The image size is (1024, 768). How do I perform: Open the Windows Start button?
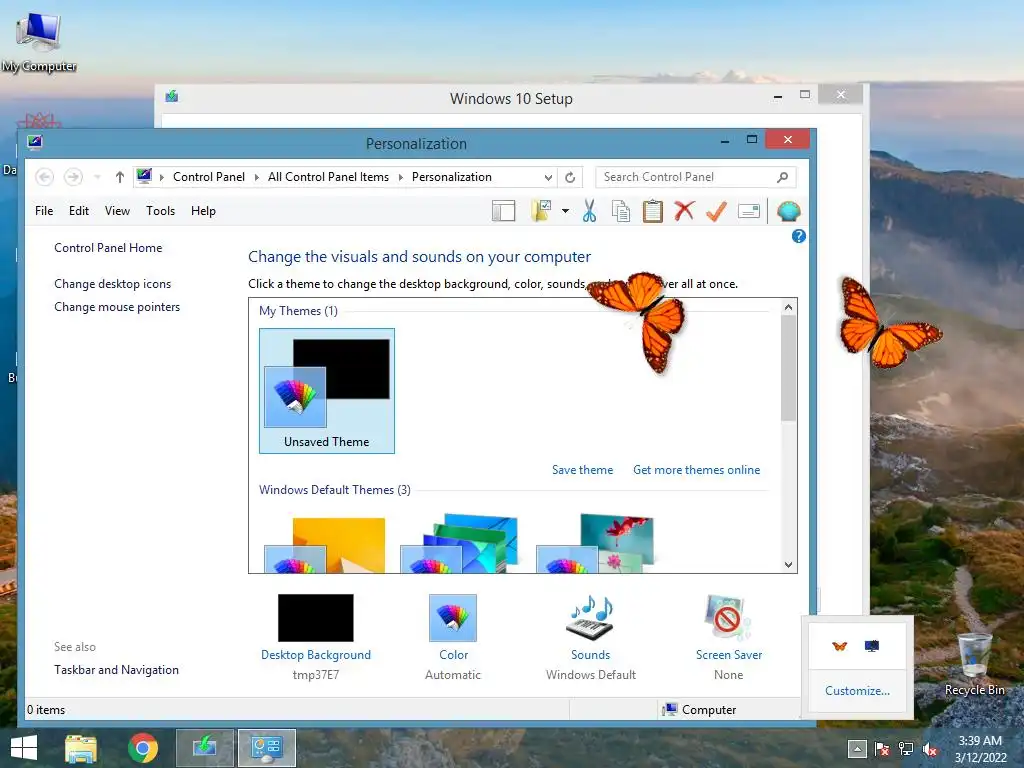tap(24, 748)
